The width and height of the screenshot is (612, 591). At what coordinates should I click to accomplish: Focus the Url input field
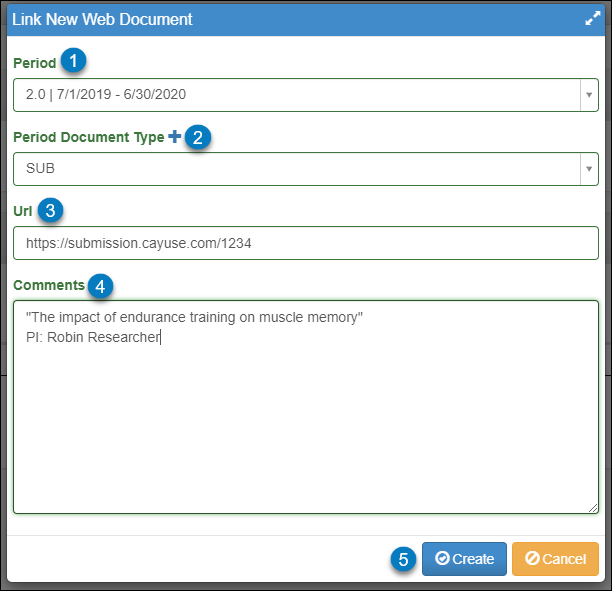point(306,243)
